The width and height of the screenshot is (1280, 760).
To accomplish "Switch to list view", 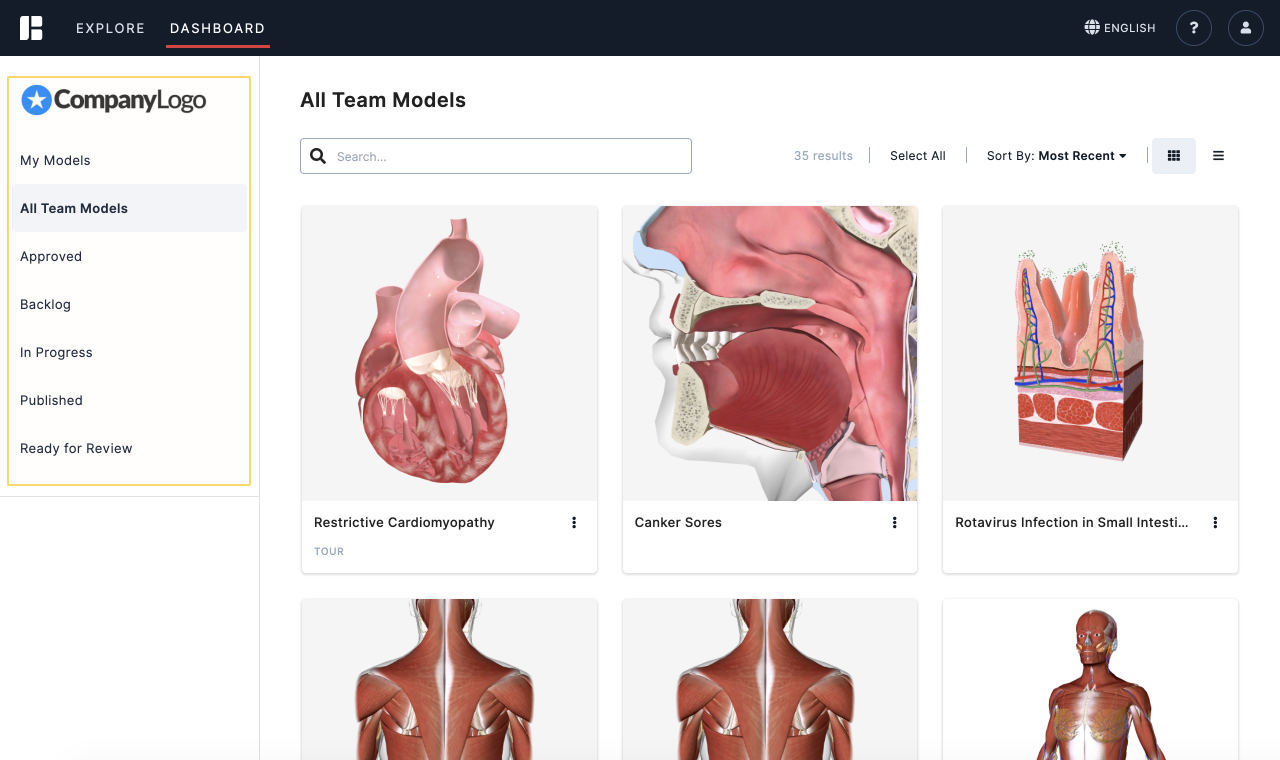I will tap(1218, 156).
